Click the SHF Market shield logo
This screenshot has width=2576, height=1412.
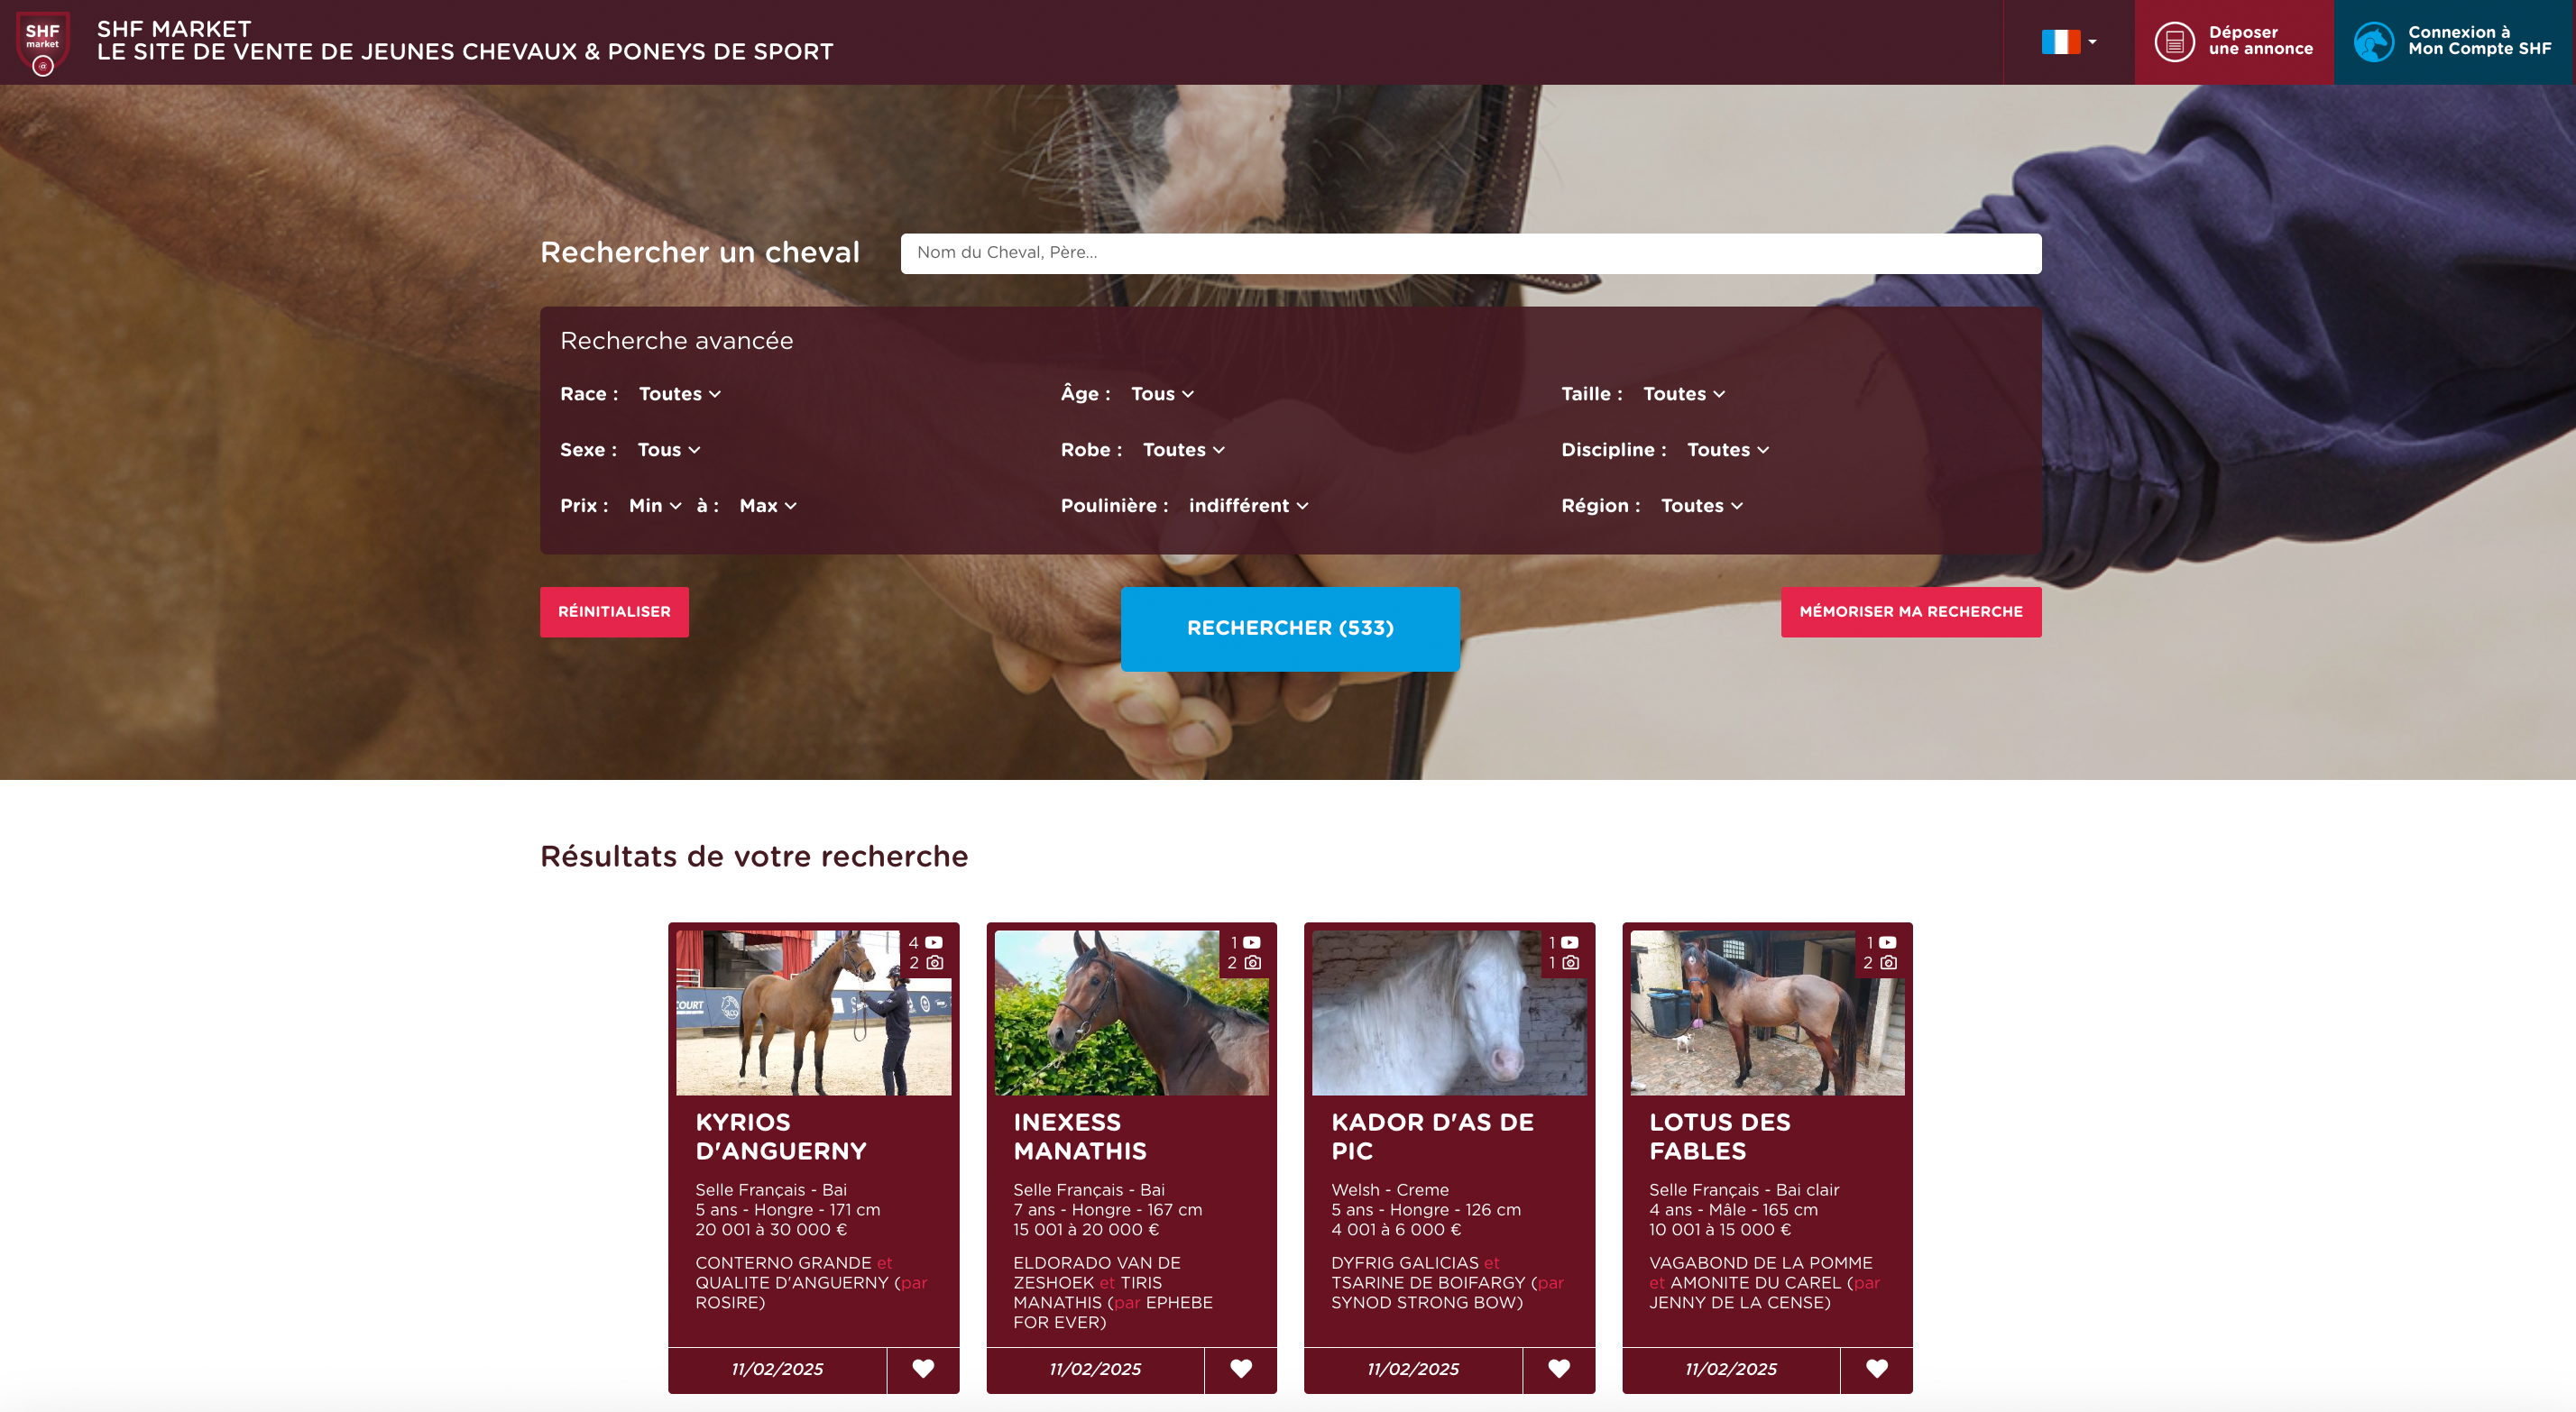coord(43,42)
